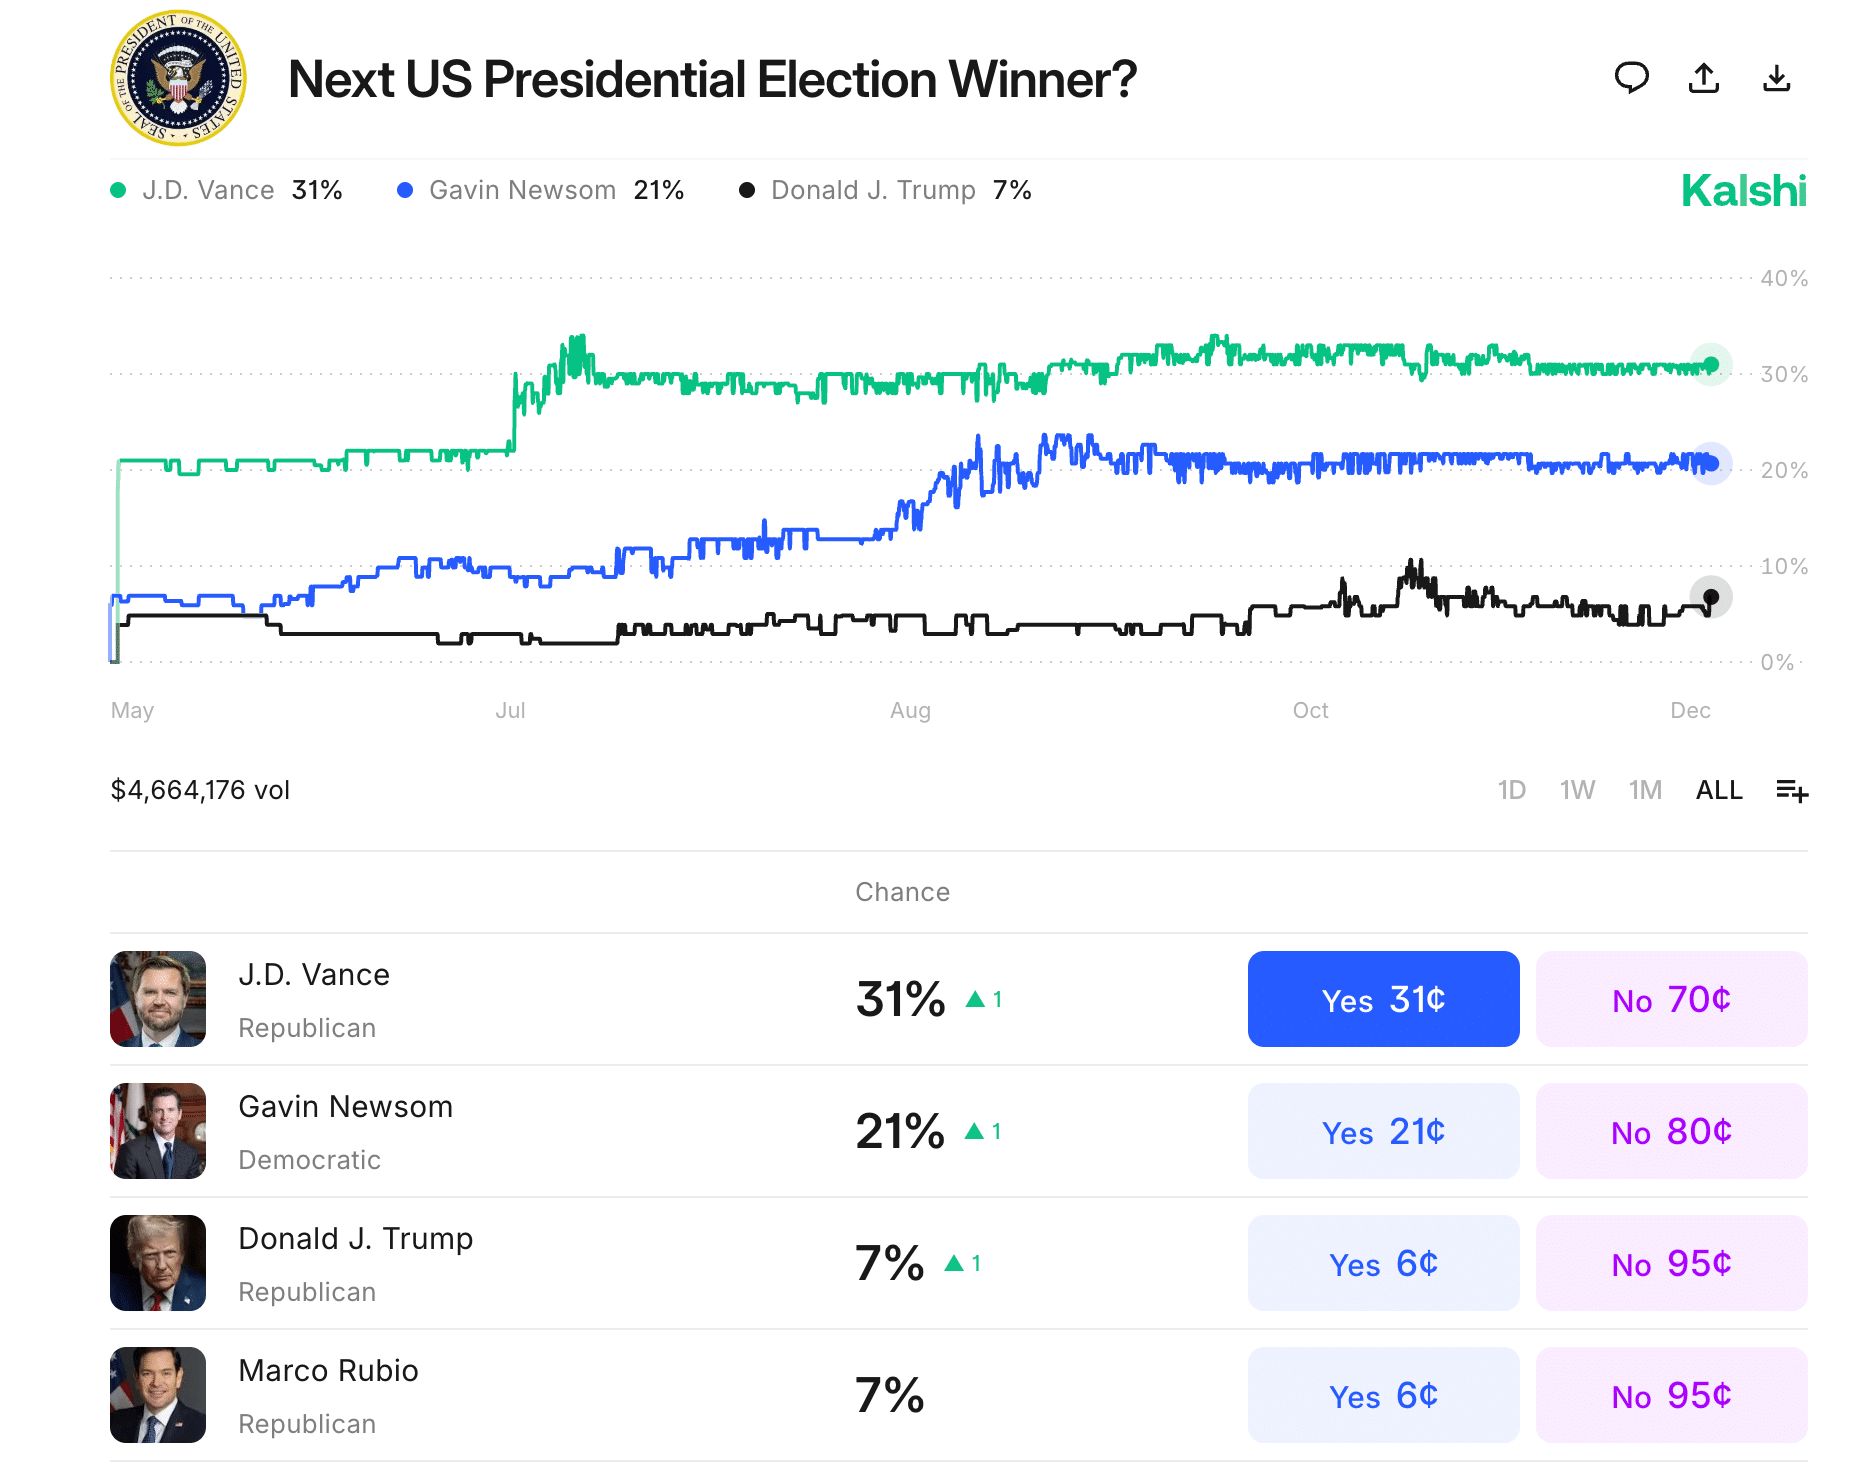
Task: Buy Yes at 31¢ for J.D. Vance
Action: 1383,999
